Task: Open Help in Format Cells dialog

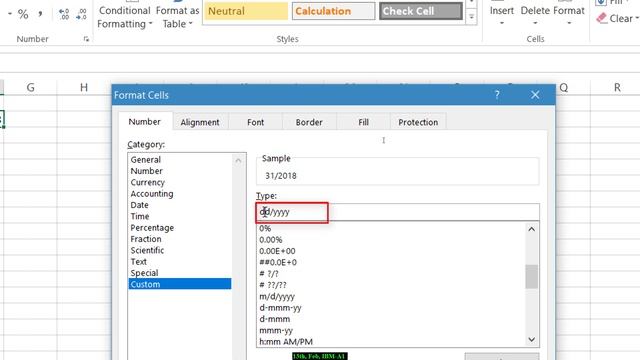Action: tap(497, 95)
